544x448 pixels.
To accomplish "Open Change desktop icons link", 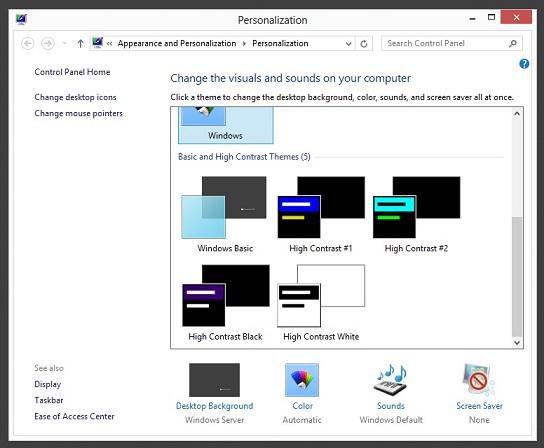I will pos(75,97).
